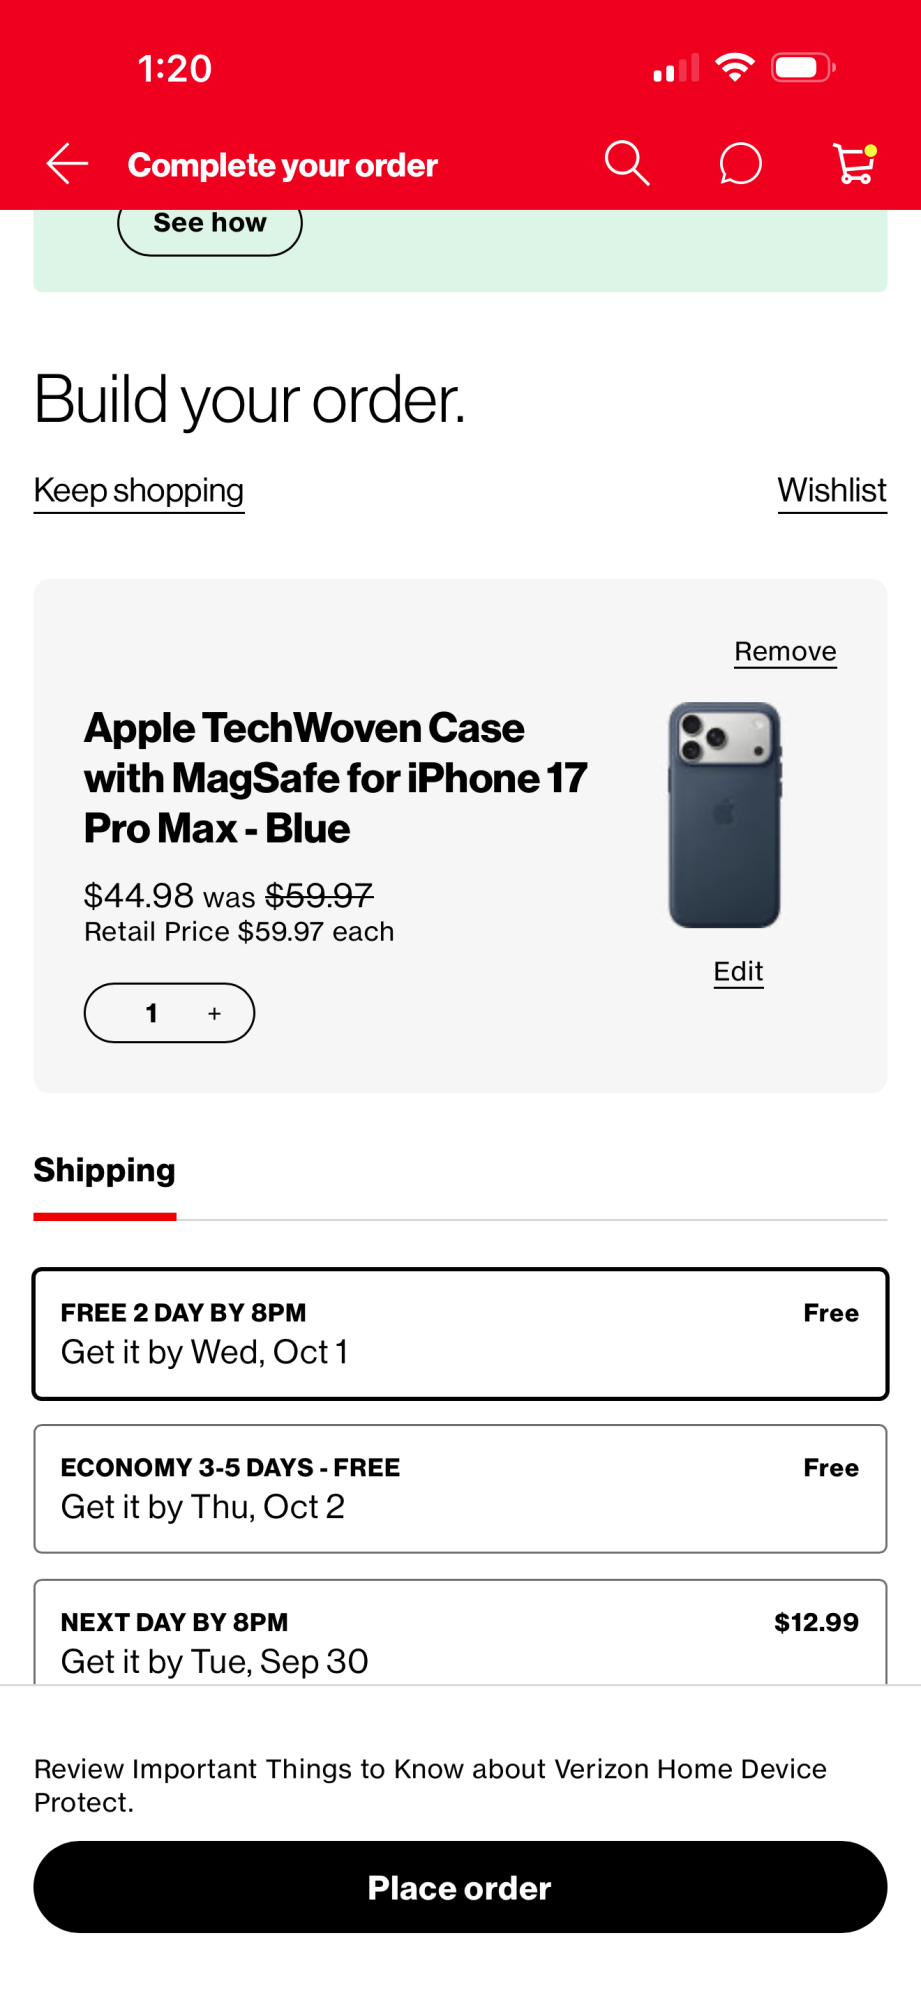Viewport: 921px width, 2000px height.
Task: Tap the back arrow icon
Action: pos(67,164)
